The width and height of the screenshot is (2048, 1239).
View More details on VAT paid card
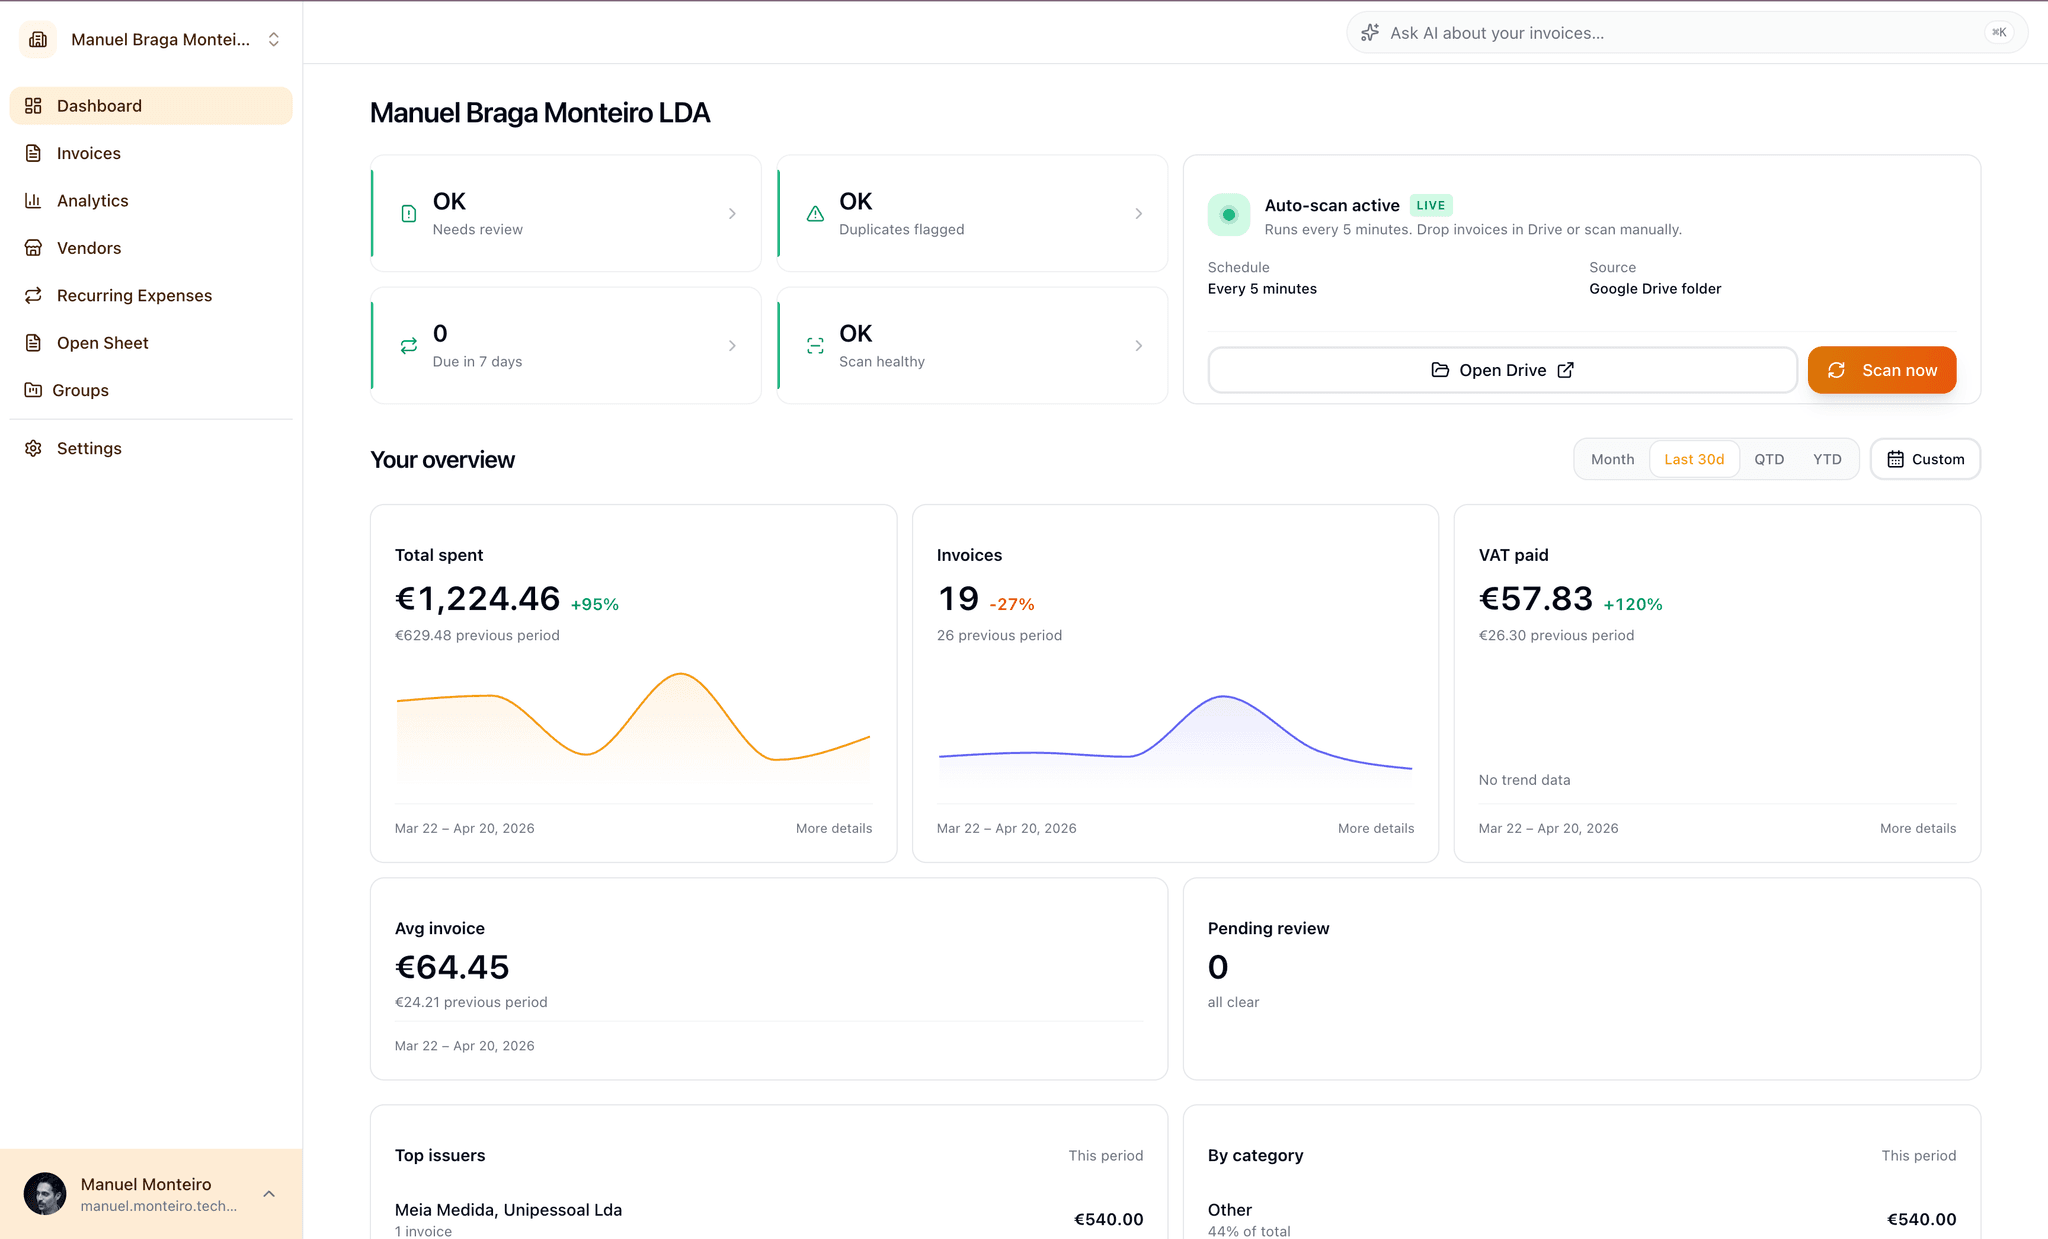pos(1917,828)
